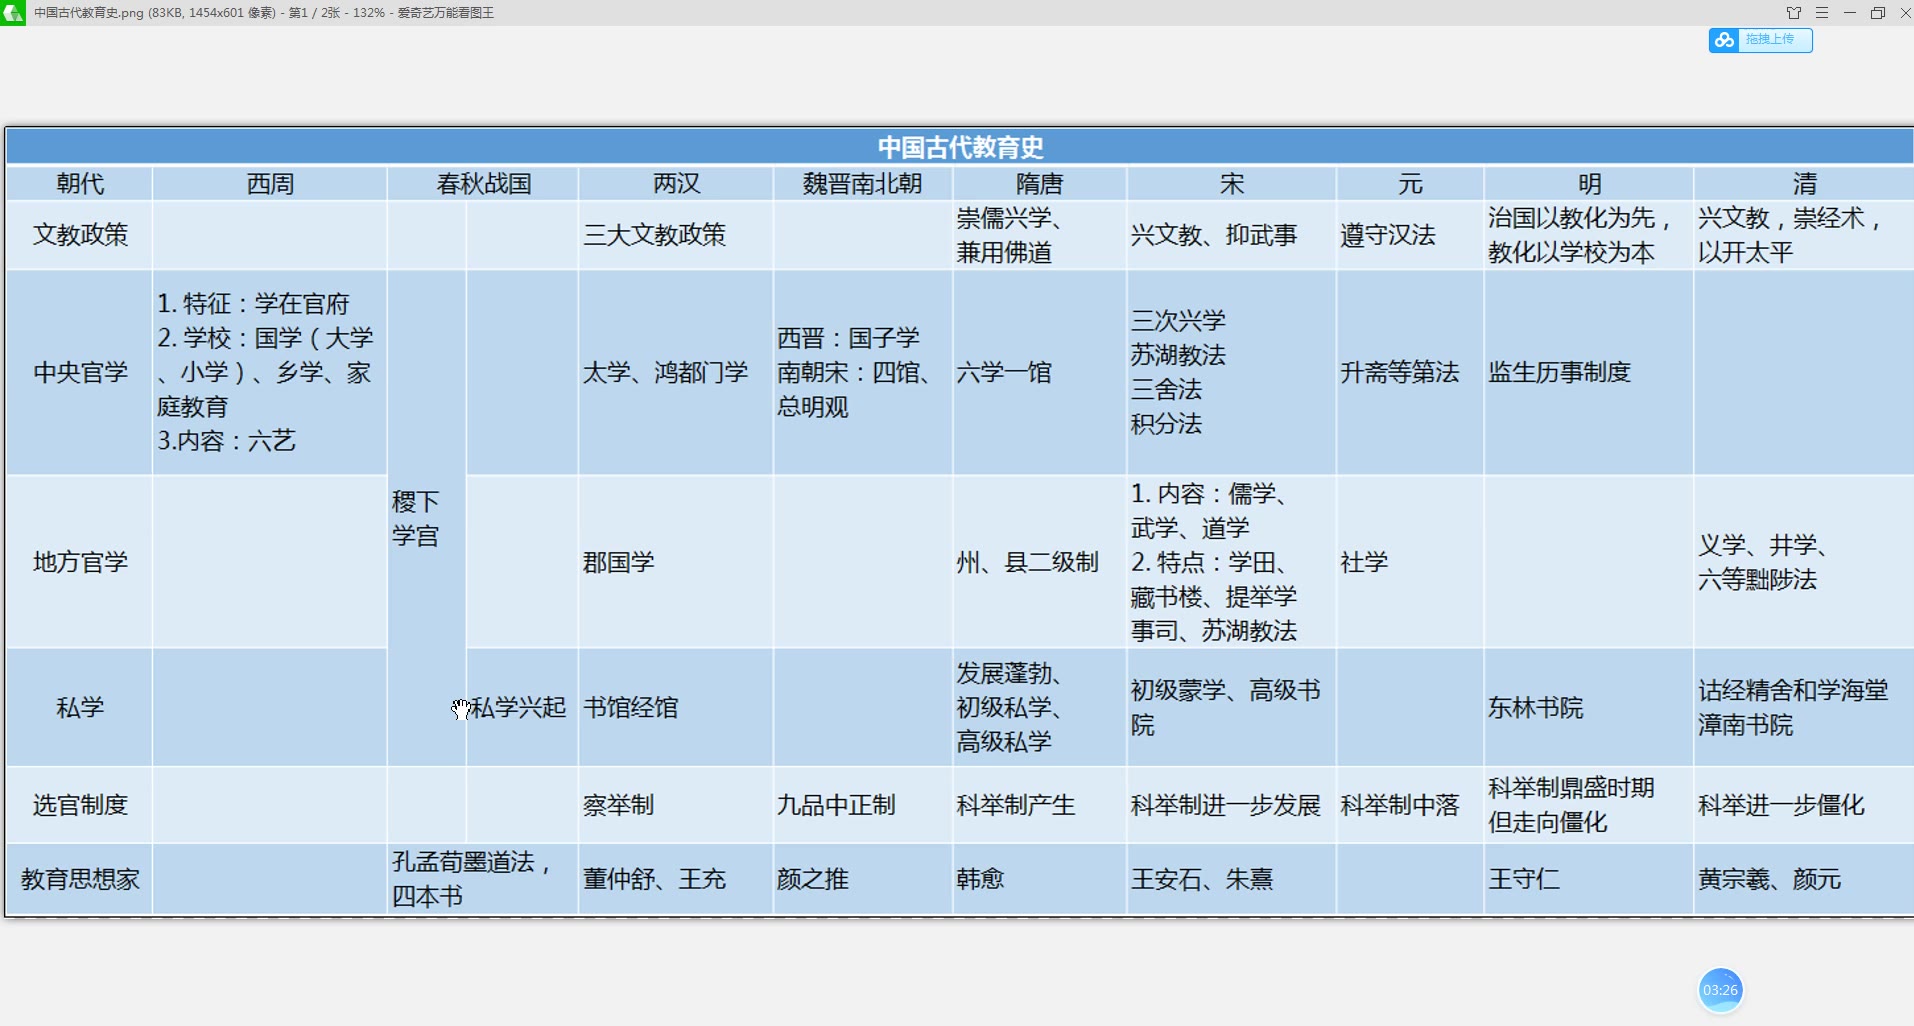The height and width of the screenshot is (1026, 1914).
Task: Click the 私学 row label in first column
Action: pos(80,707)
